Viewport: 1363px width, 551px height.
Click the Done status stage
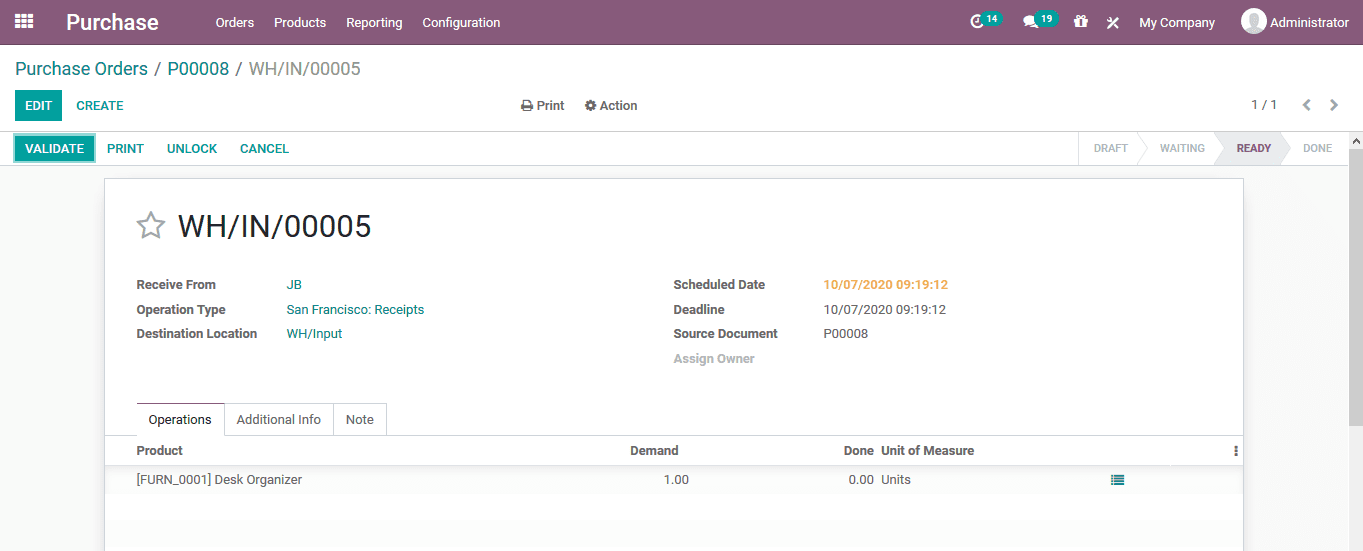click(1317, 148)
